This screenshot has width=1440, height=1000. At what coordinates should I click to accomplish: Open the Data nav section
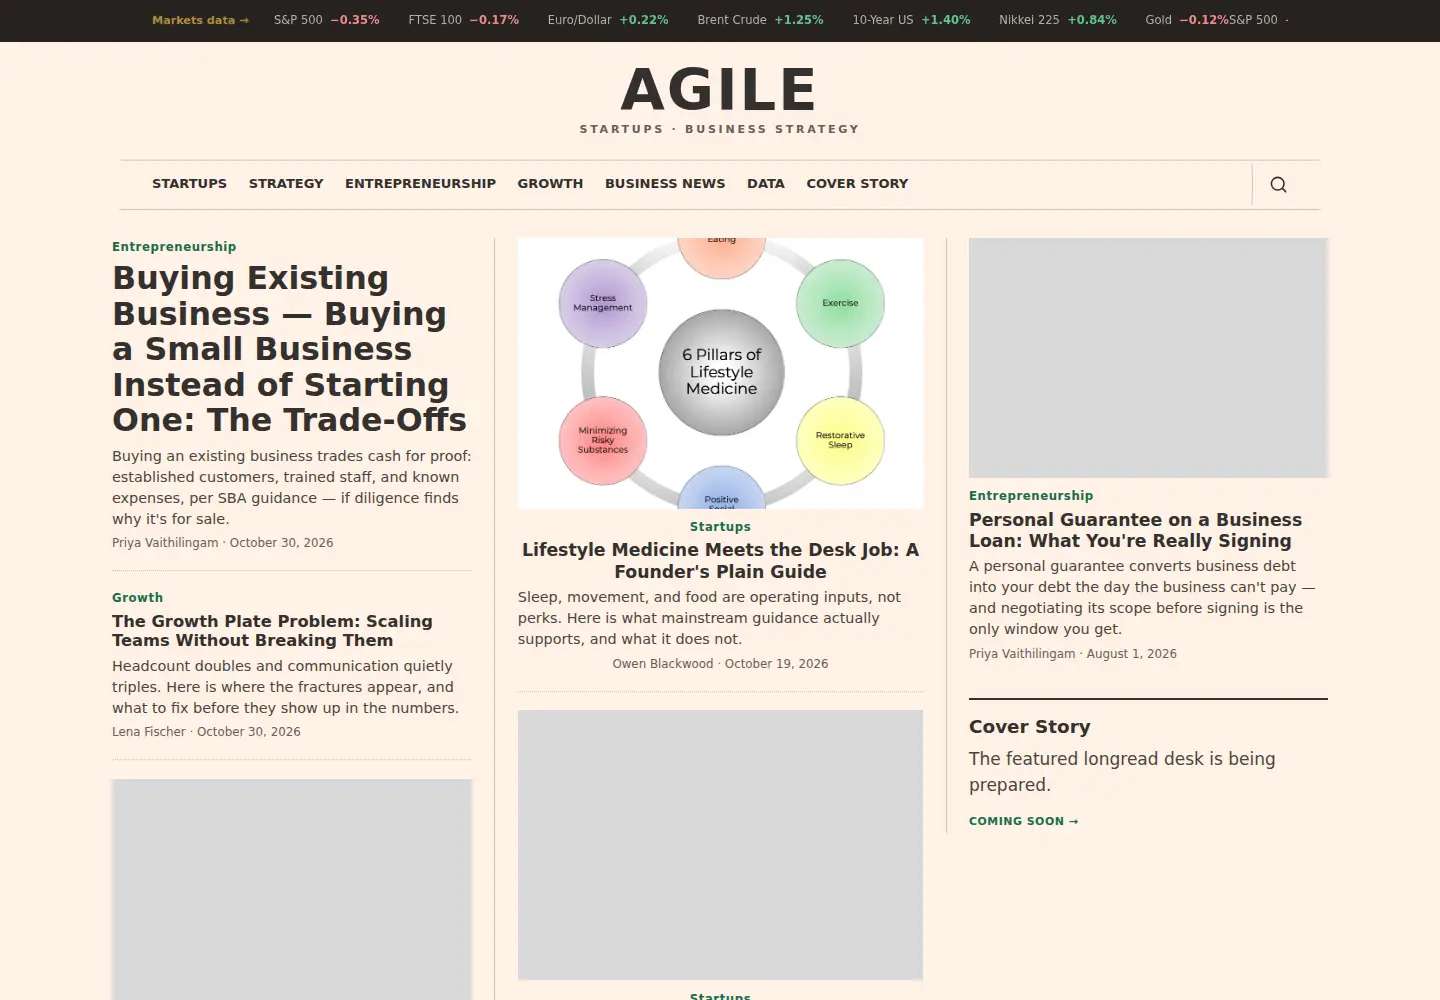766,184
